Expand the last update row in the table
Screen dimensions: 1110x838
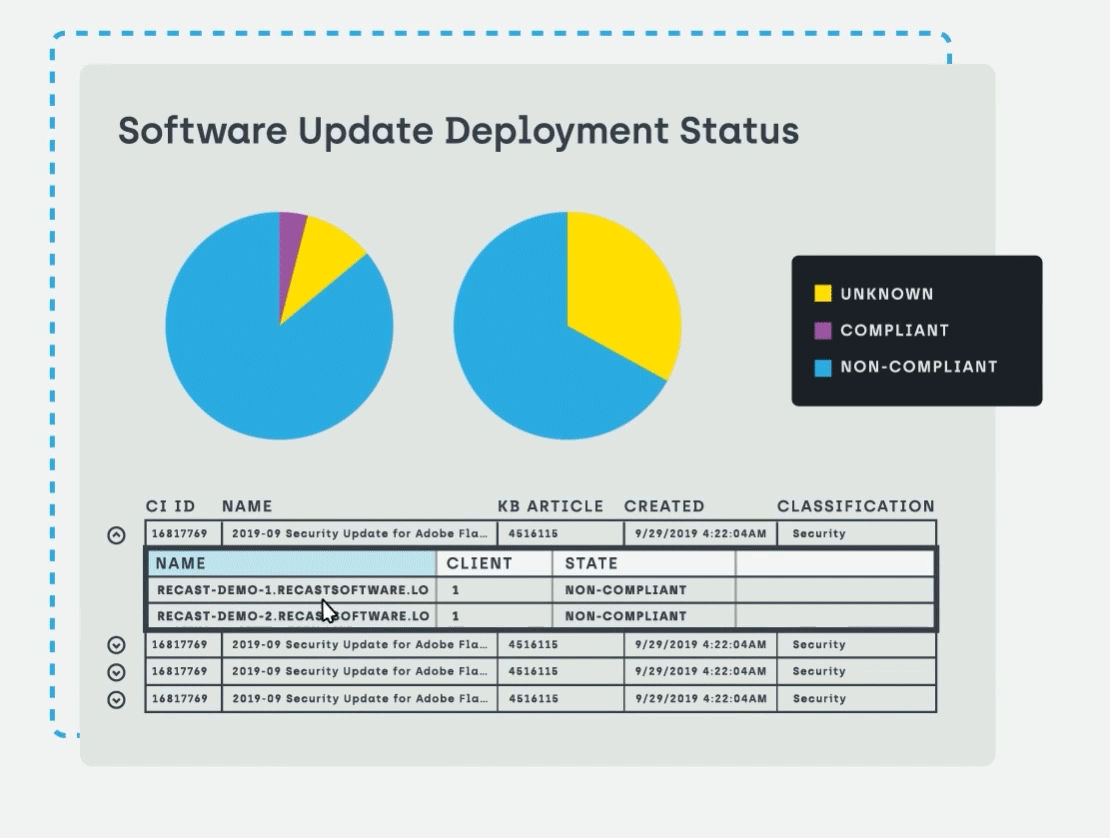[116, 699]
